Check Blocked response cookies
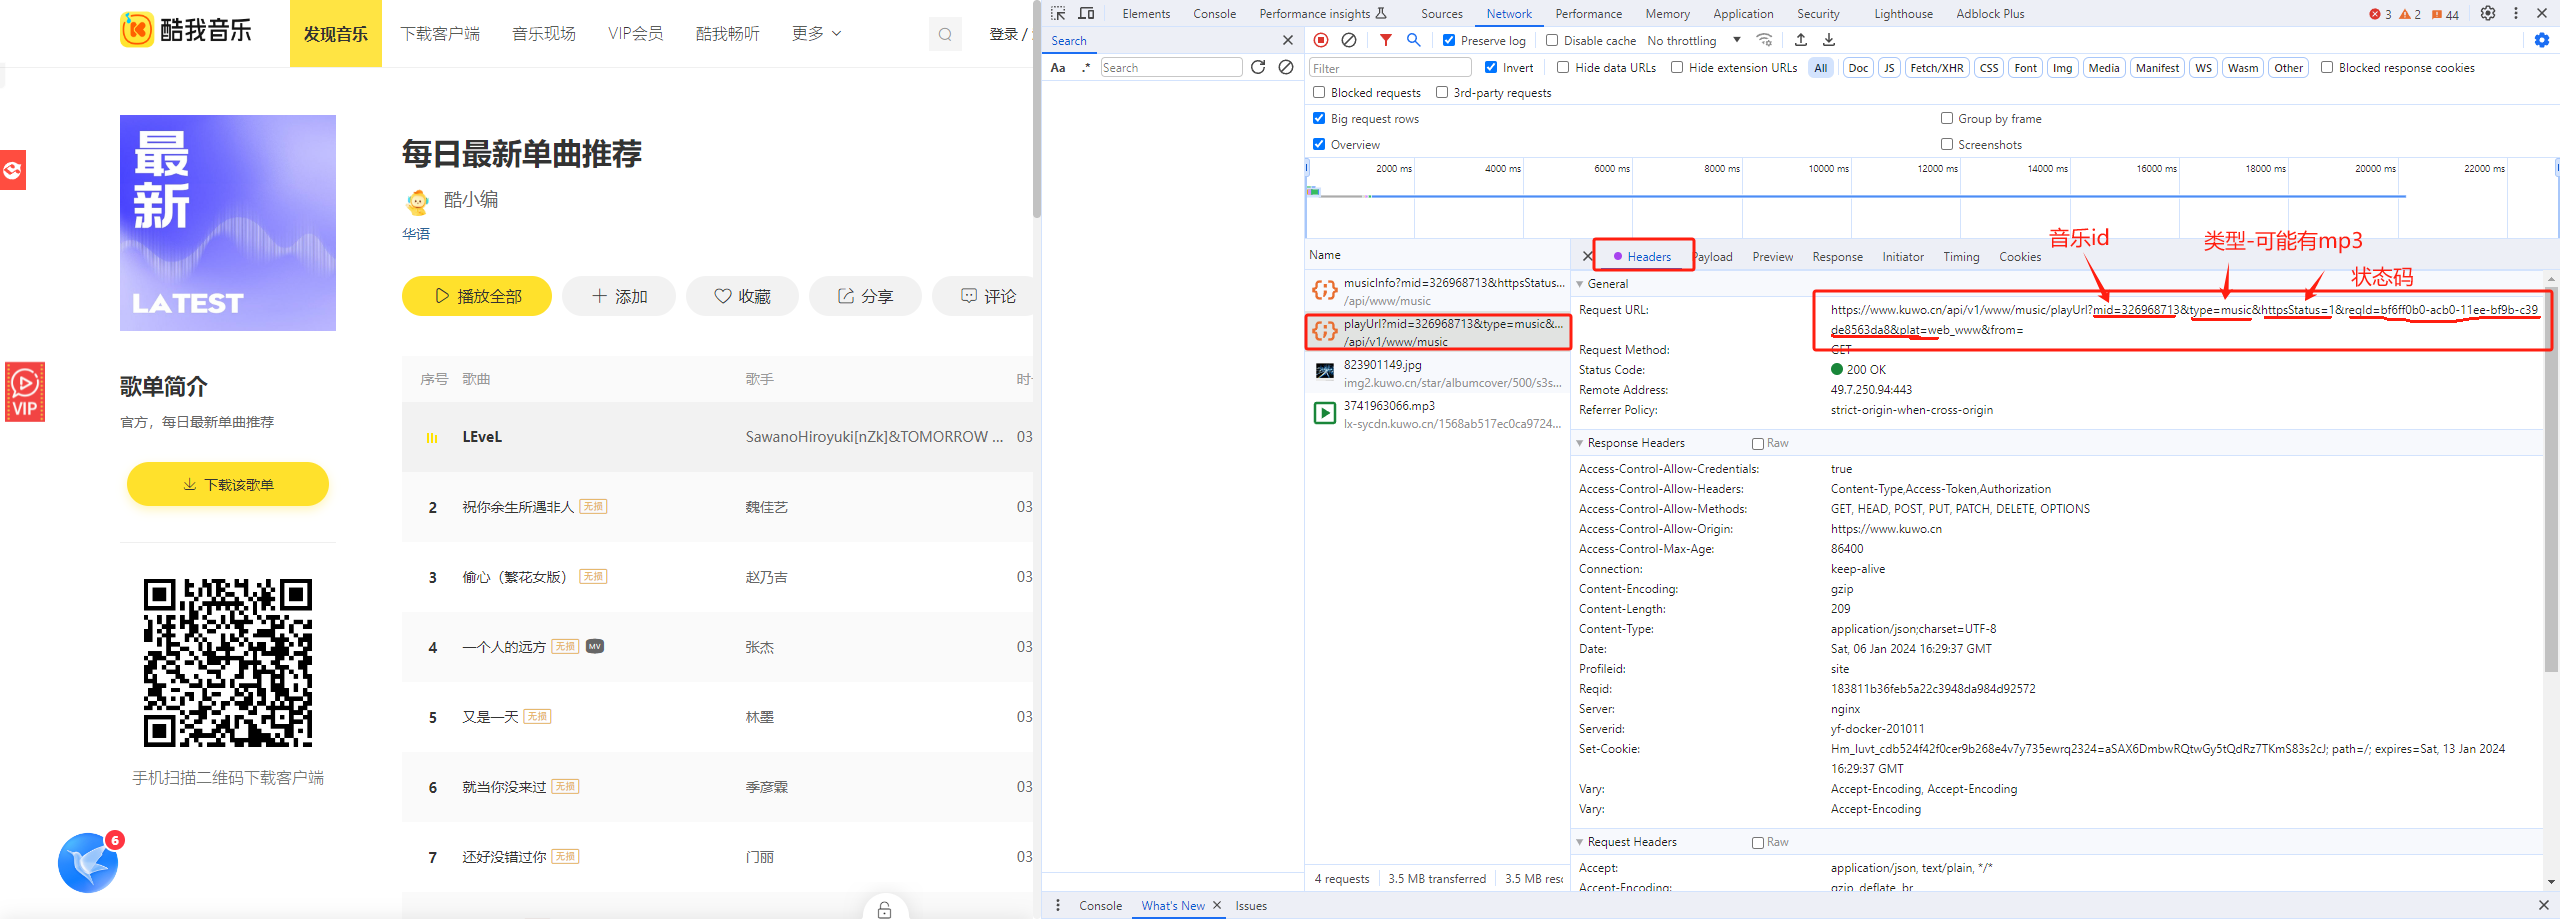 click(x=2327, y=67)
